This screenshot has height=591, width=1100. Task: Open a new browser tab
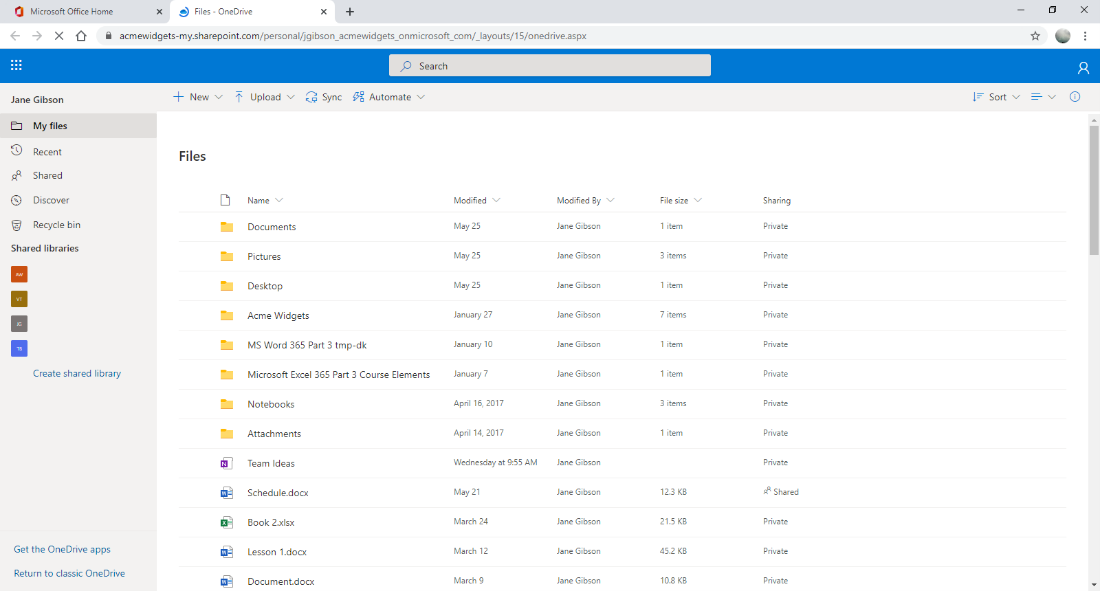tap(349, 12)
